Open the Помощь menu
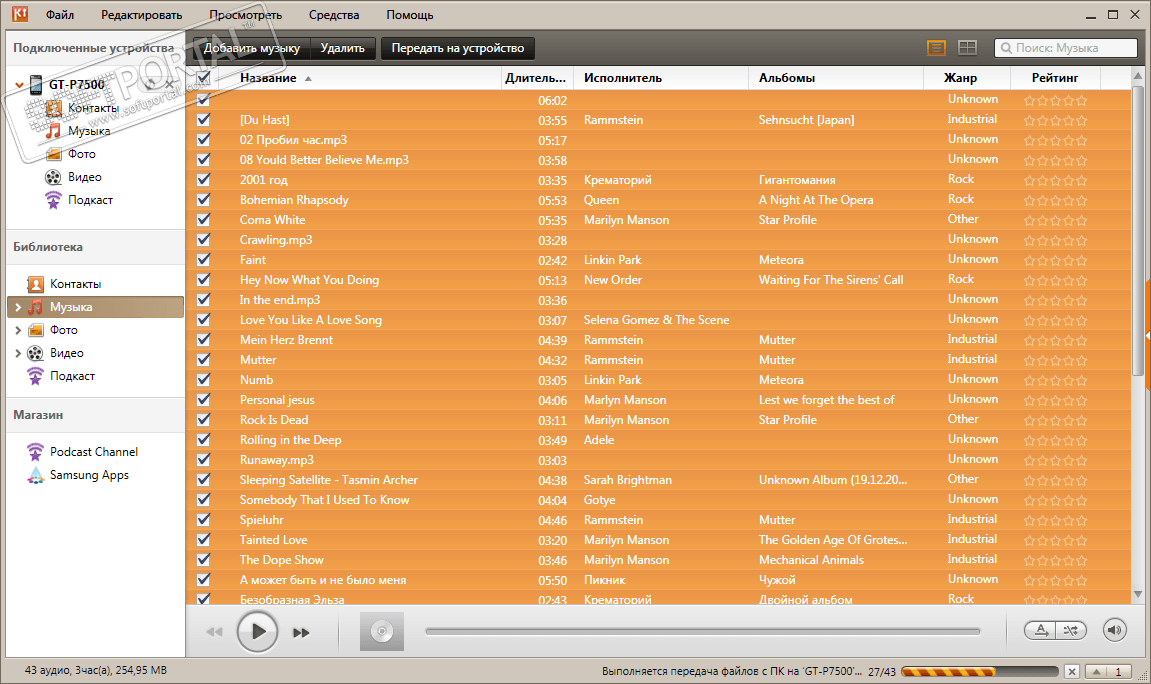Screen dimensions: 1151x684 [410, 15]
